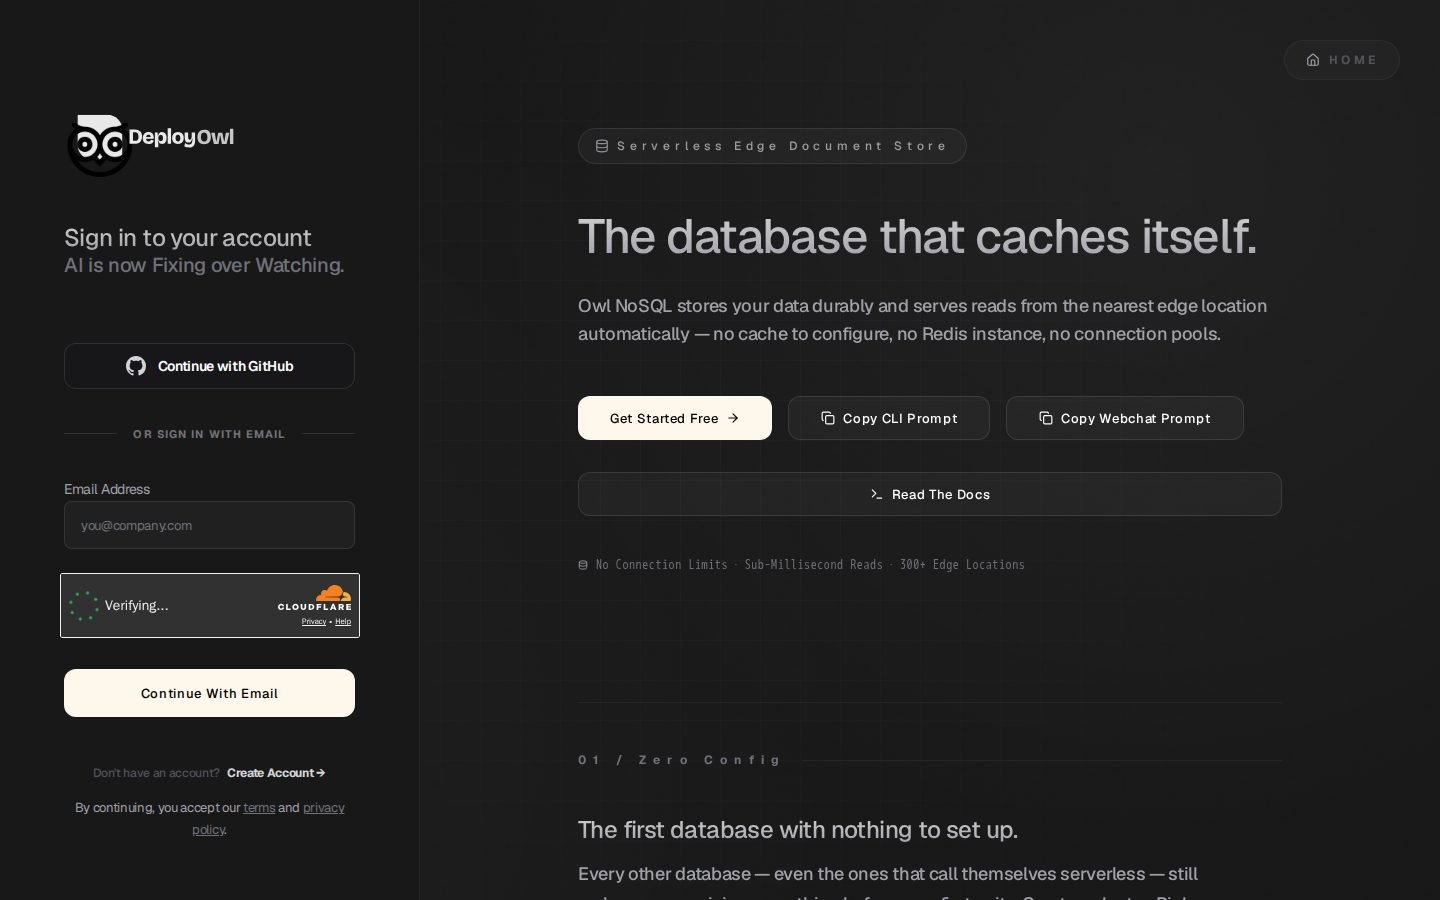Image resolution: width=1440 pixels, height=900 pixels.
Task: Copy Webchat Prompt to clipboard
Action: pos(1125,418)
